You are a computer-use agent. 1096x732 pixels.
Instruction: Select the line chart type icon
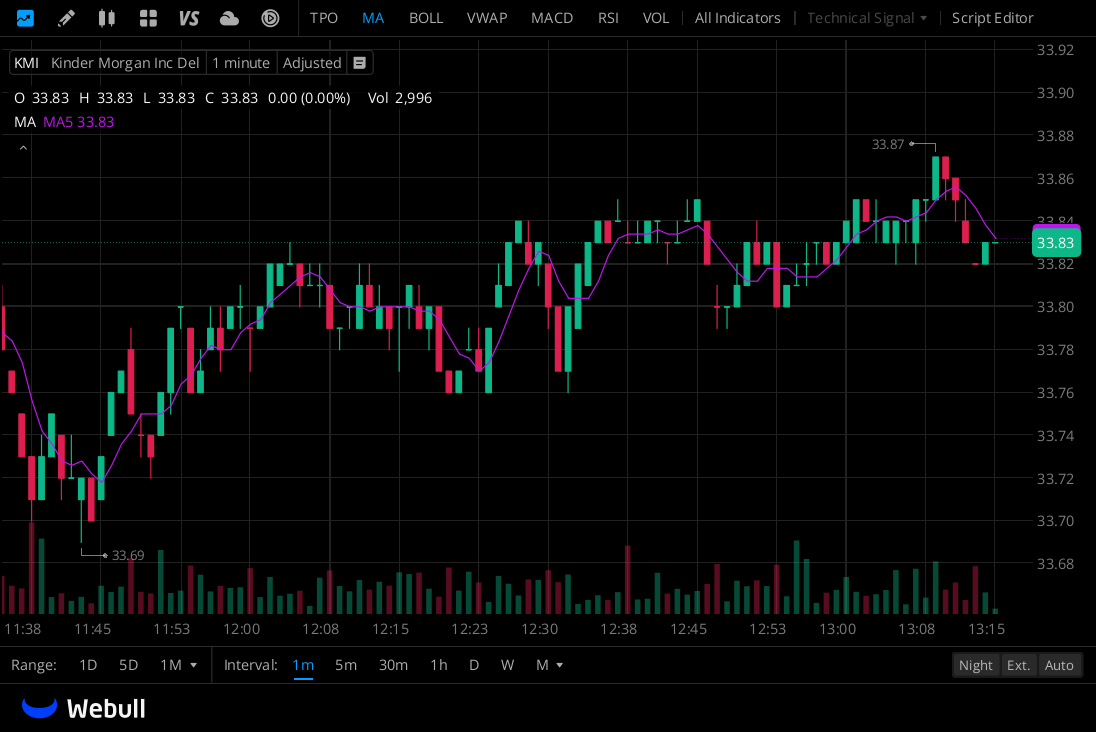25,18
